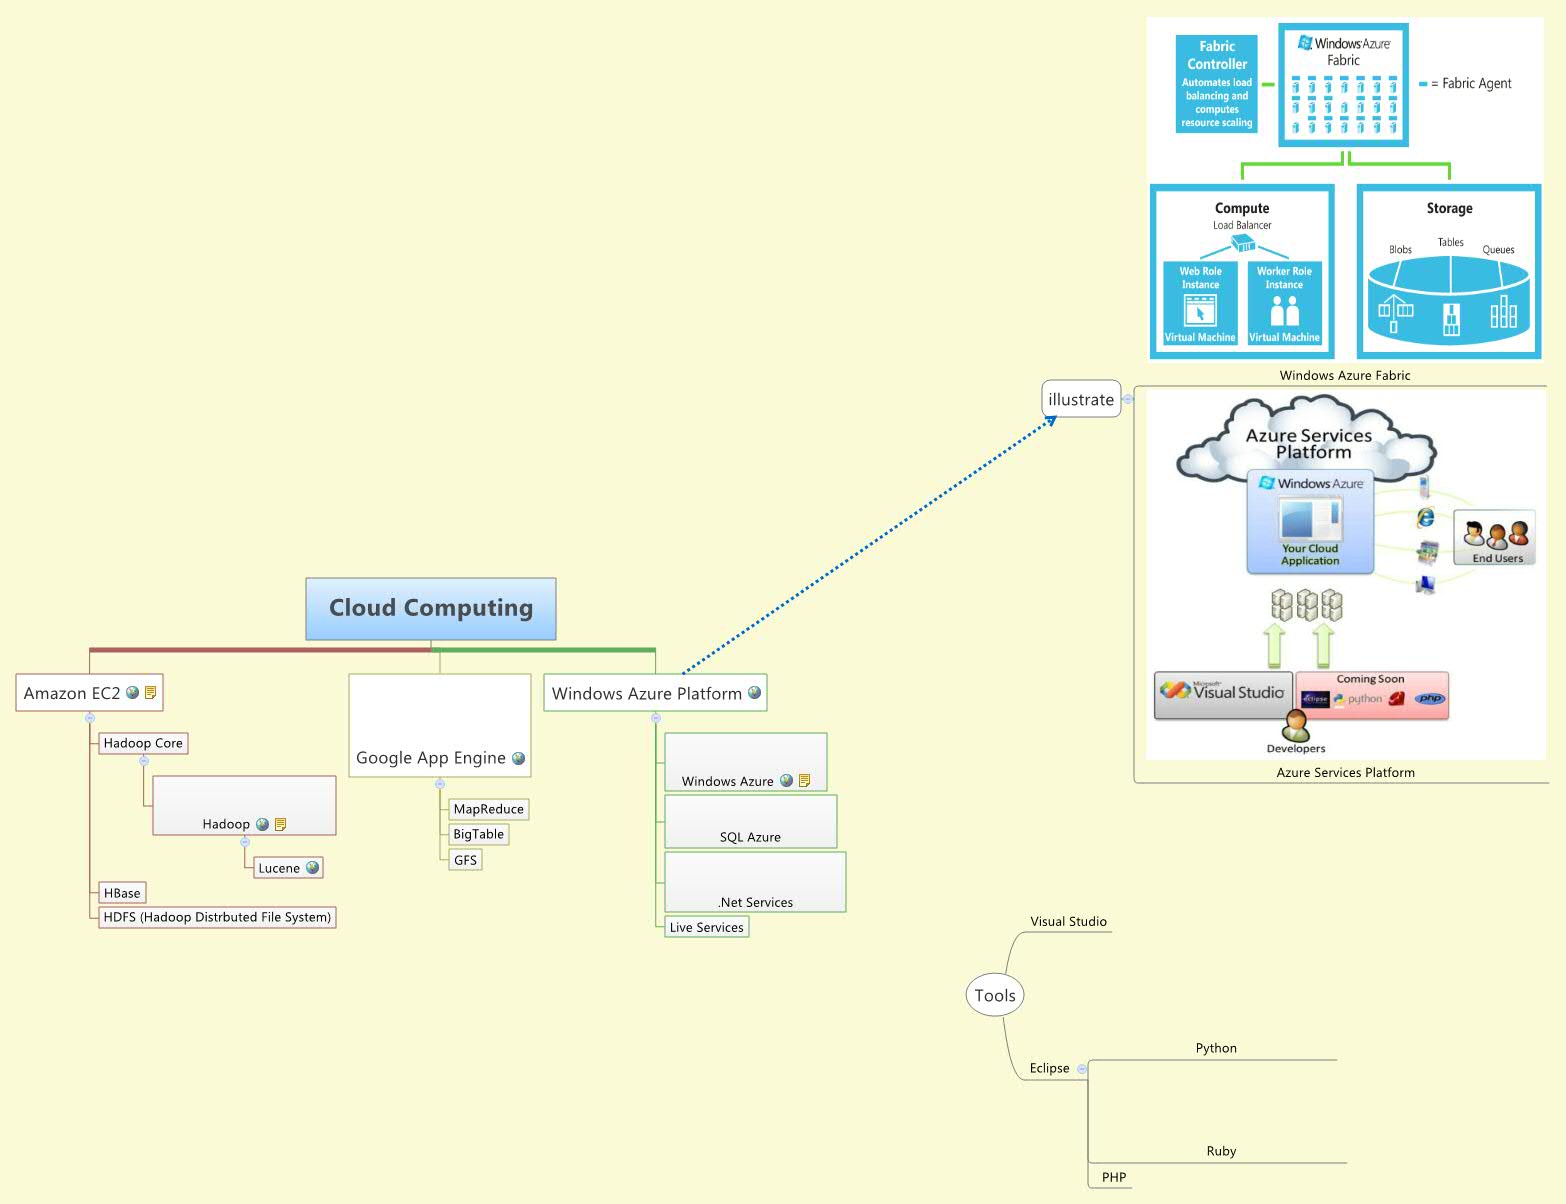Collapse the Windows Azure Platform branch
1566x1204 pixels.
tap(655, 717)
